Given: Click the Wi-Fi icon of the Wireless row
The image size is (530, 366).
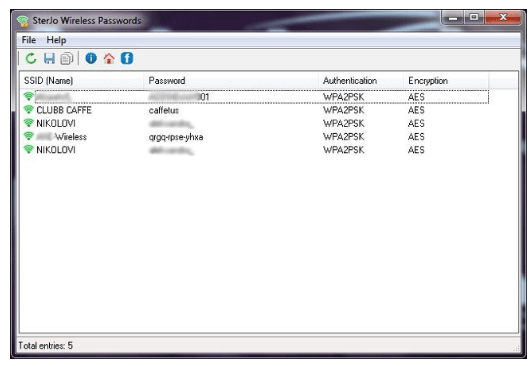Looking at the screenshot, I should (29, 136).
